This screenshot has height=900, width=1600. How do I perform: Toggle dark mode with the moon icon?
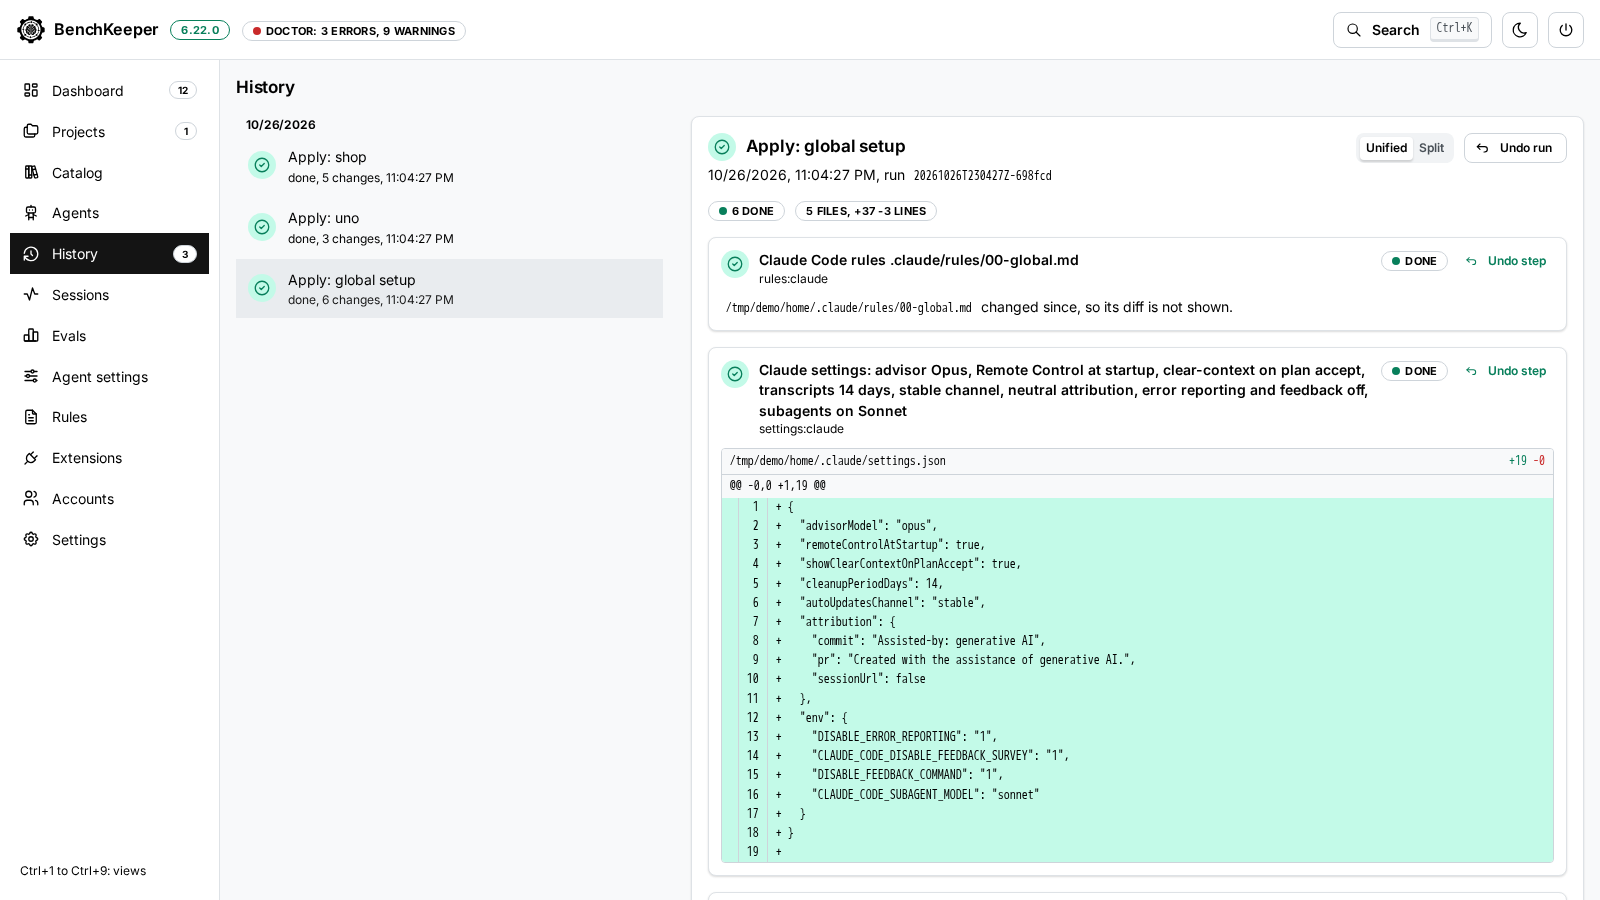pos(1520,30)
